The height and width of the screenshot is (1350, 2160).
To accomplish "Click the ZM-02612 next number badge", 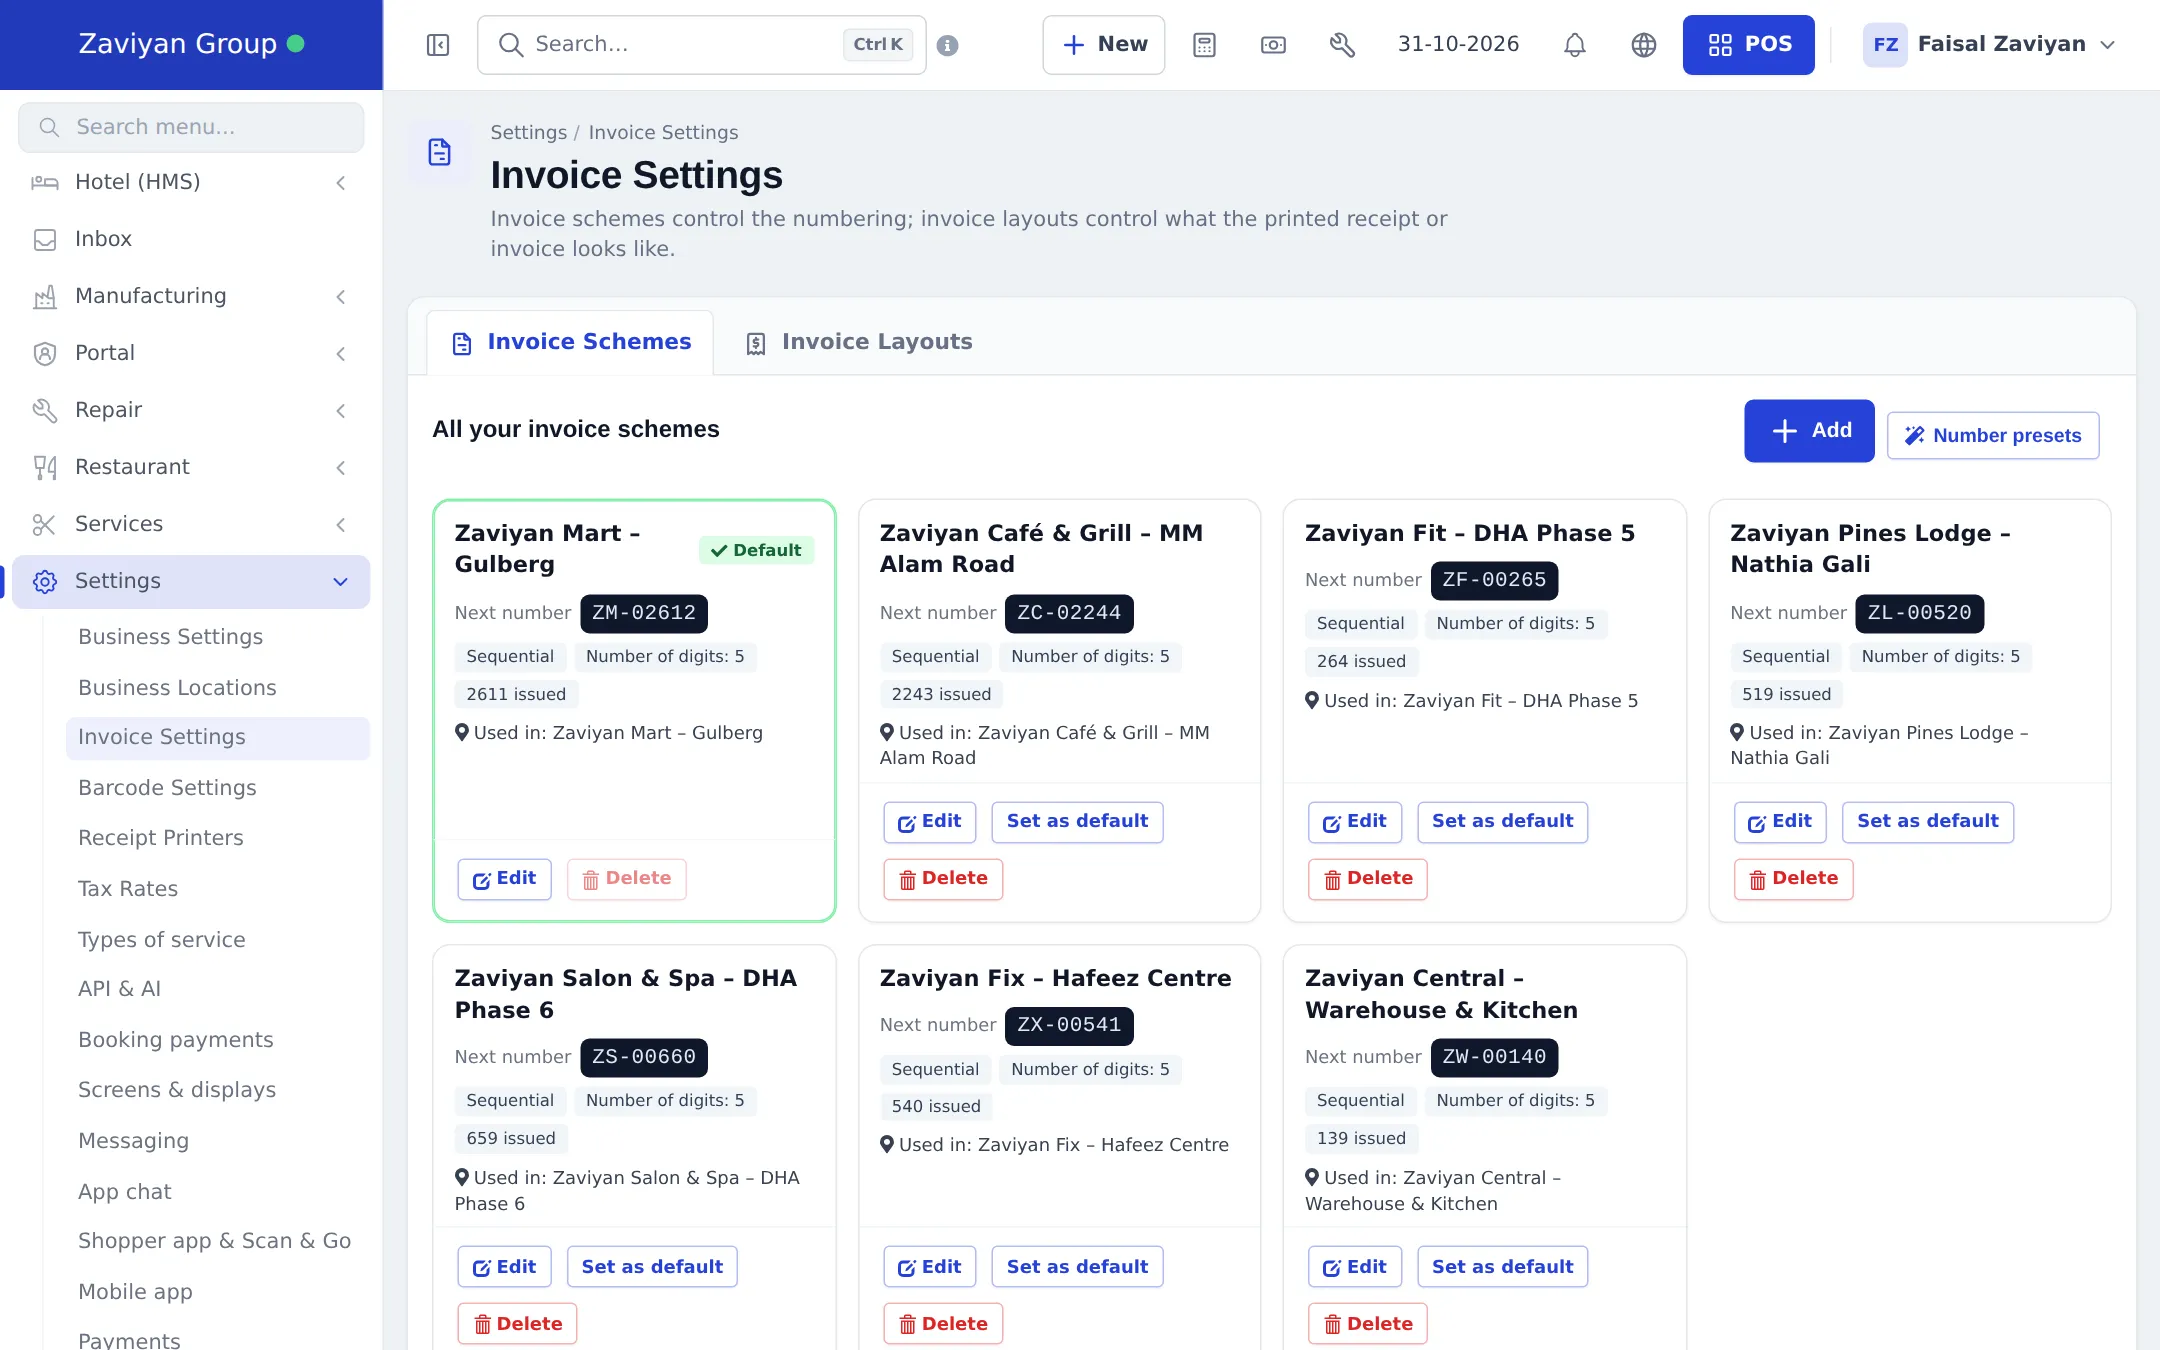I will coord(644,614).
